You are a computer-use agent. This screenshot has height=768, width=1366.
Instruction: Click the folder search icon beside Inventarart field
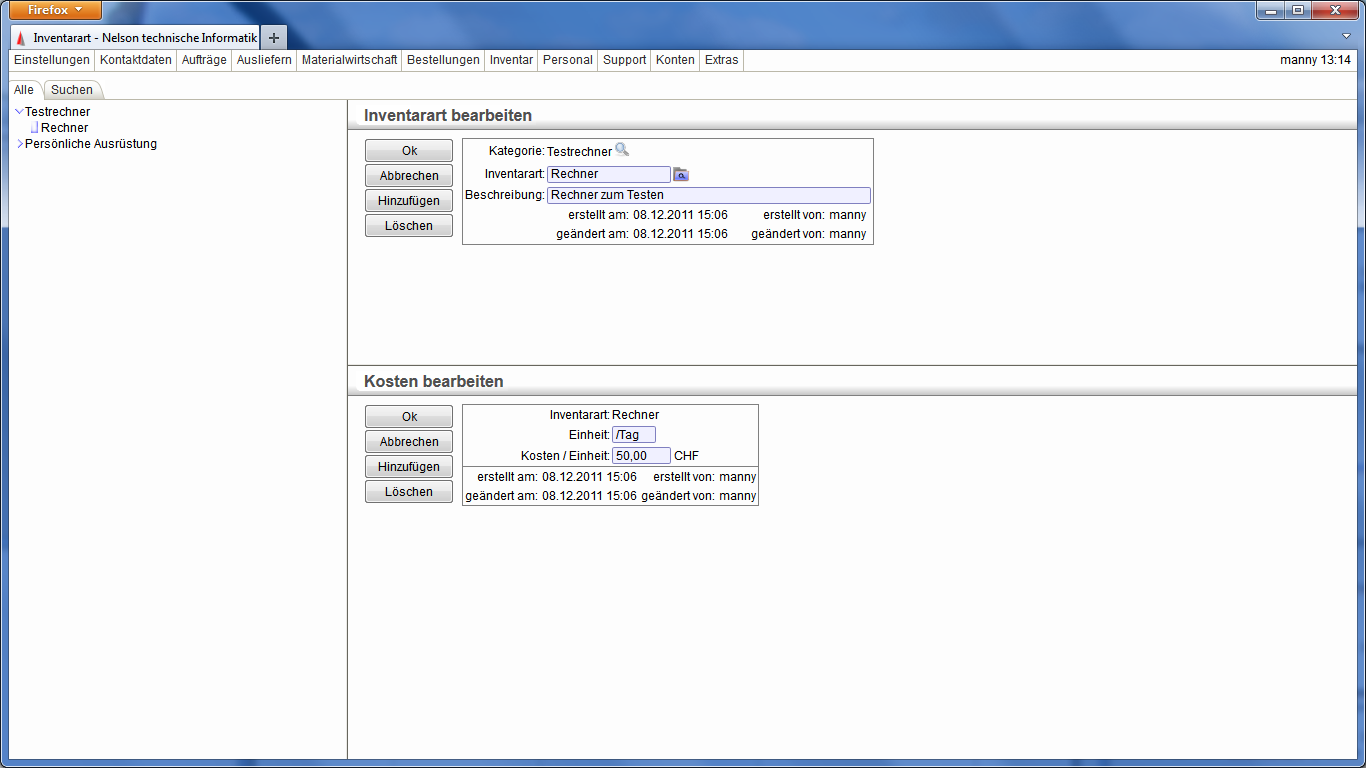click(x=681, y=174)
